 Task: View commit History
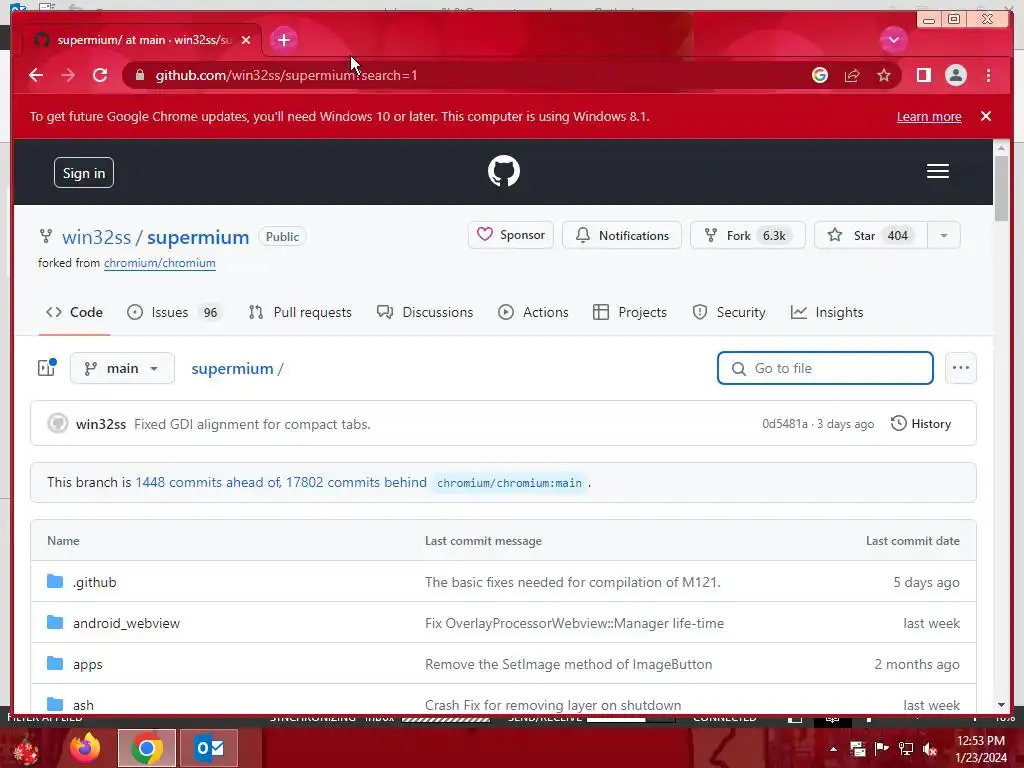coord(921,424)
